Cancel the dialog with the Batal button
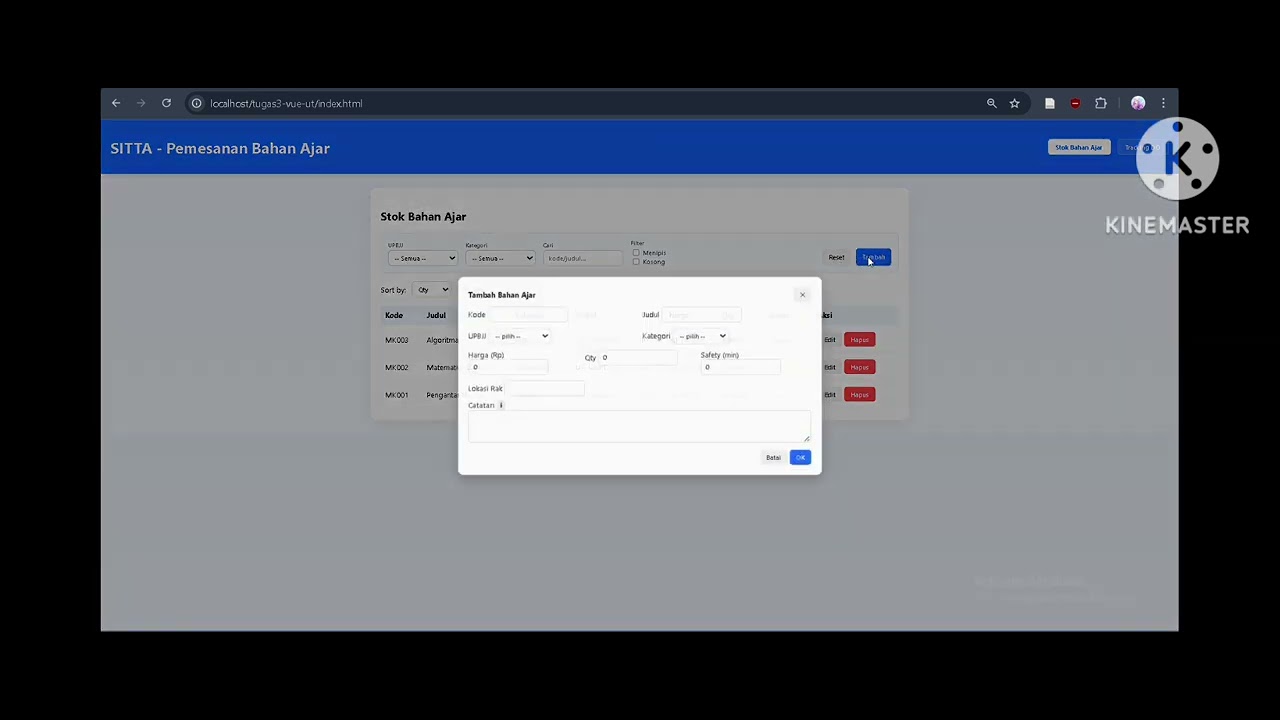 click(x=773, y=457)
